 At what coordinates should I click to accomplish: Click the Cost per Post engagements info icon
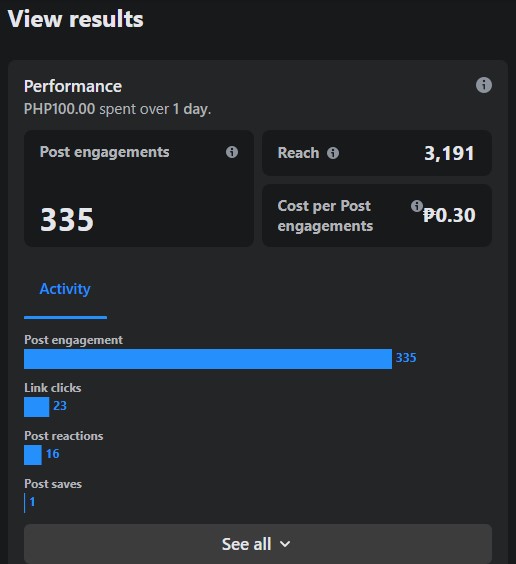pos(417,206)
